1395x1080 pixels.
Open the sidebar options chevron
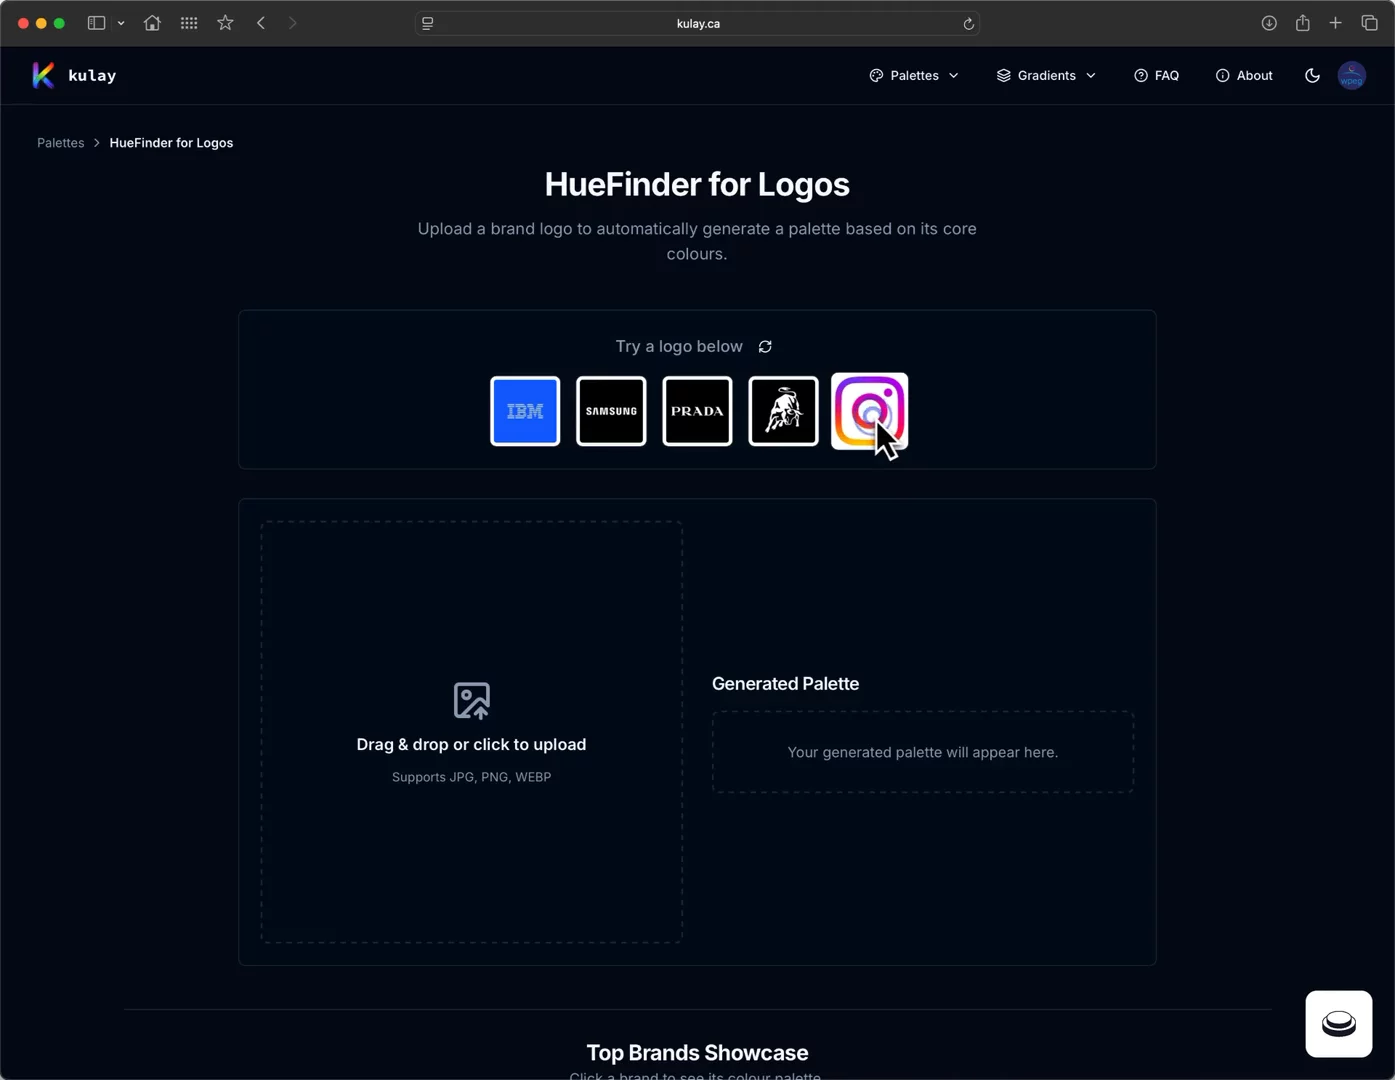pos(121,23)
